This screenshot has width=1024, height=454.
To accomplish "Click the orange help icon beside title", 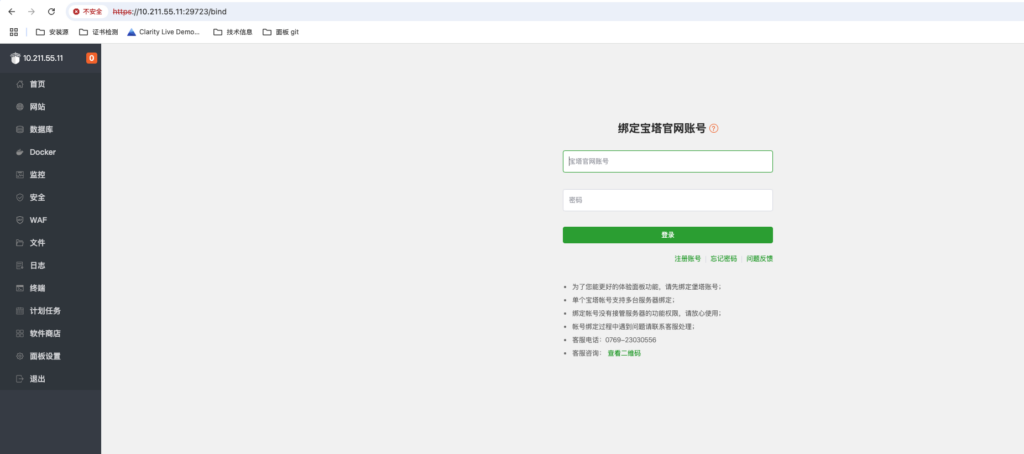I will pos(714,129).
